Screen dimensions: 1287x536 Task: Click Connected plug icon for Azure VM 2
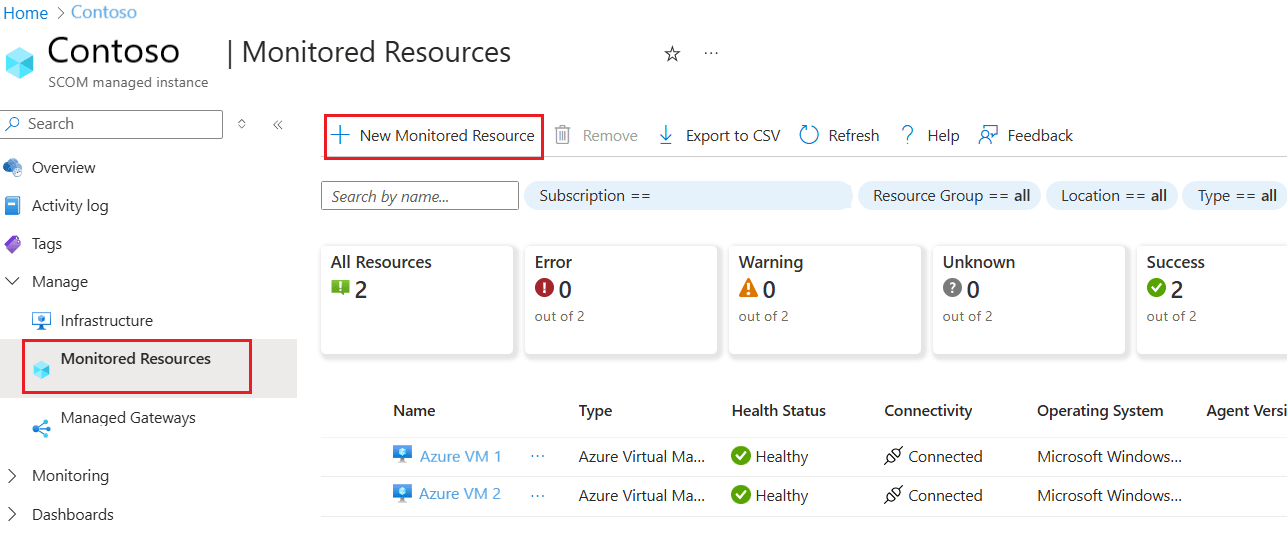894,495
